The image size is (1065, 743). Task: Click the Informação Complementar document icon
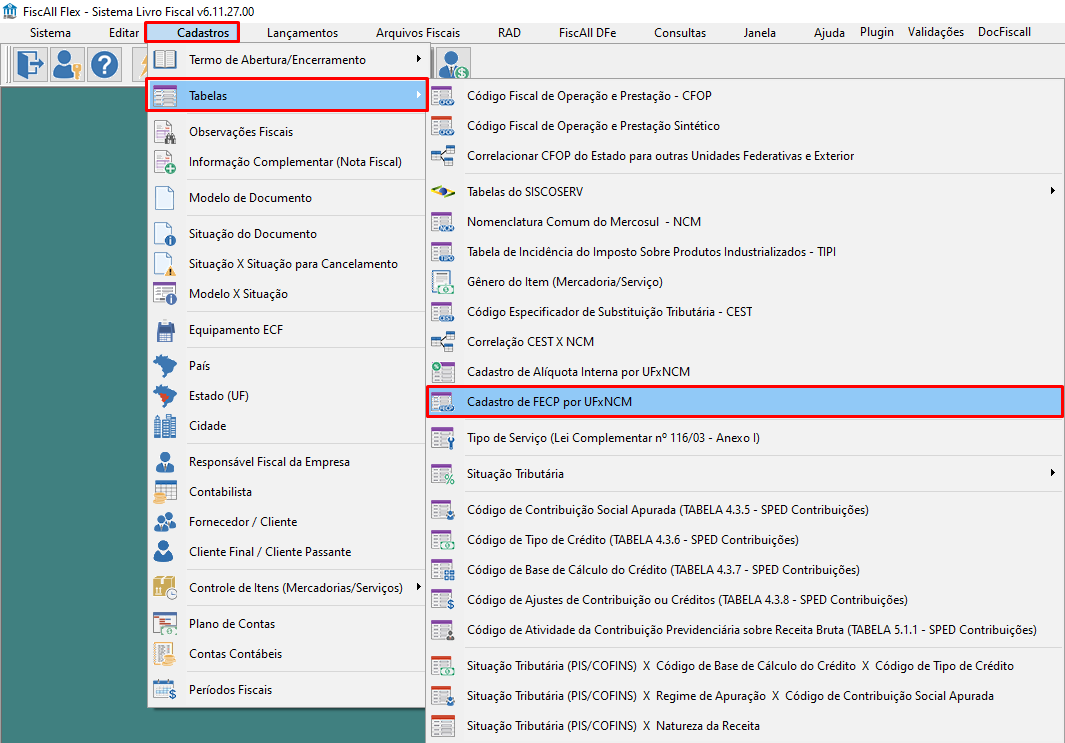(x=164, y=162)
